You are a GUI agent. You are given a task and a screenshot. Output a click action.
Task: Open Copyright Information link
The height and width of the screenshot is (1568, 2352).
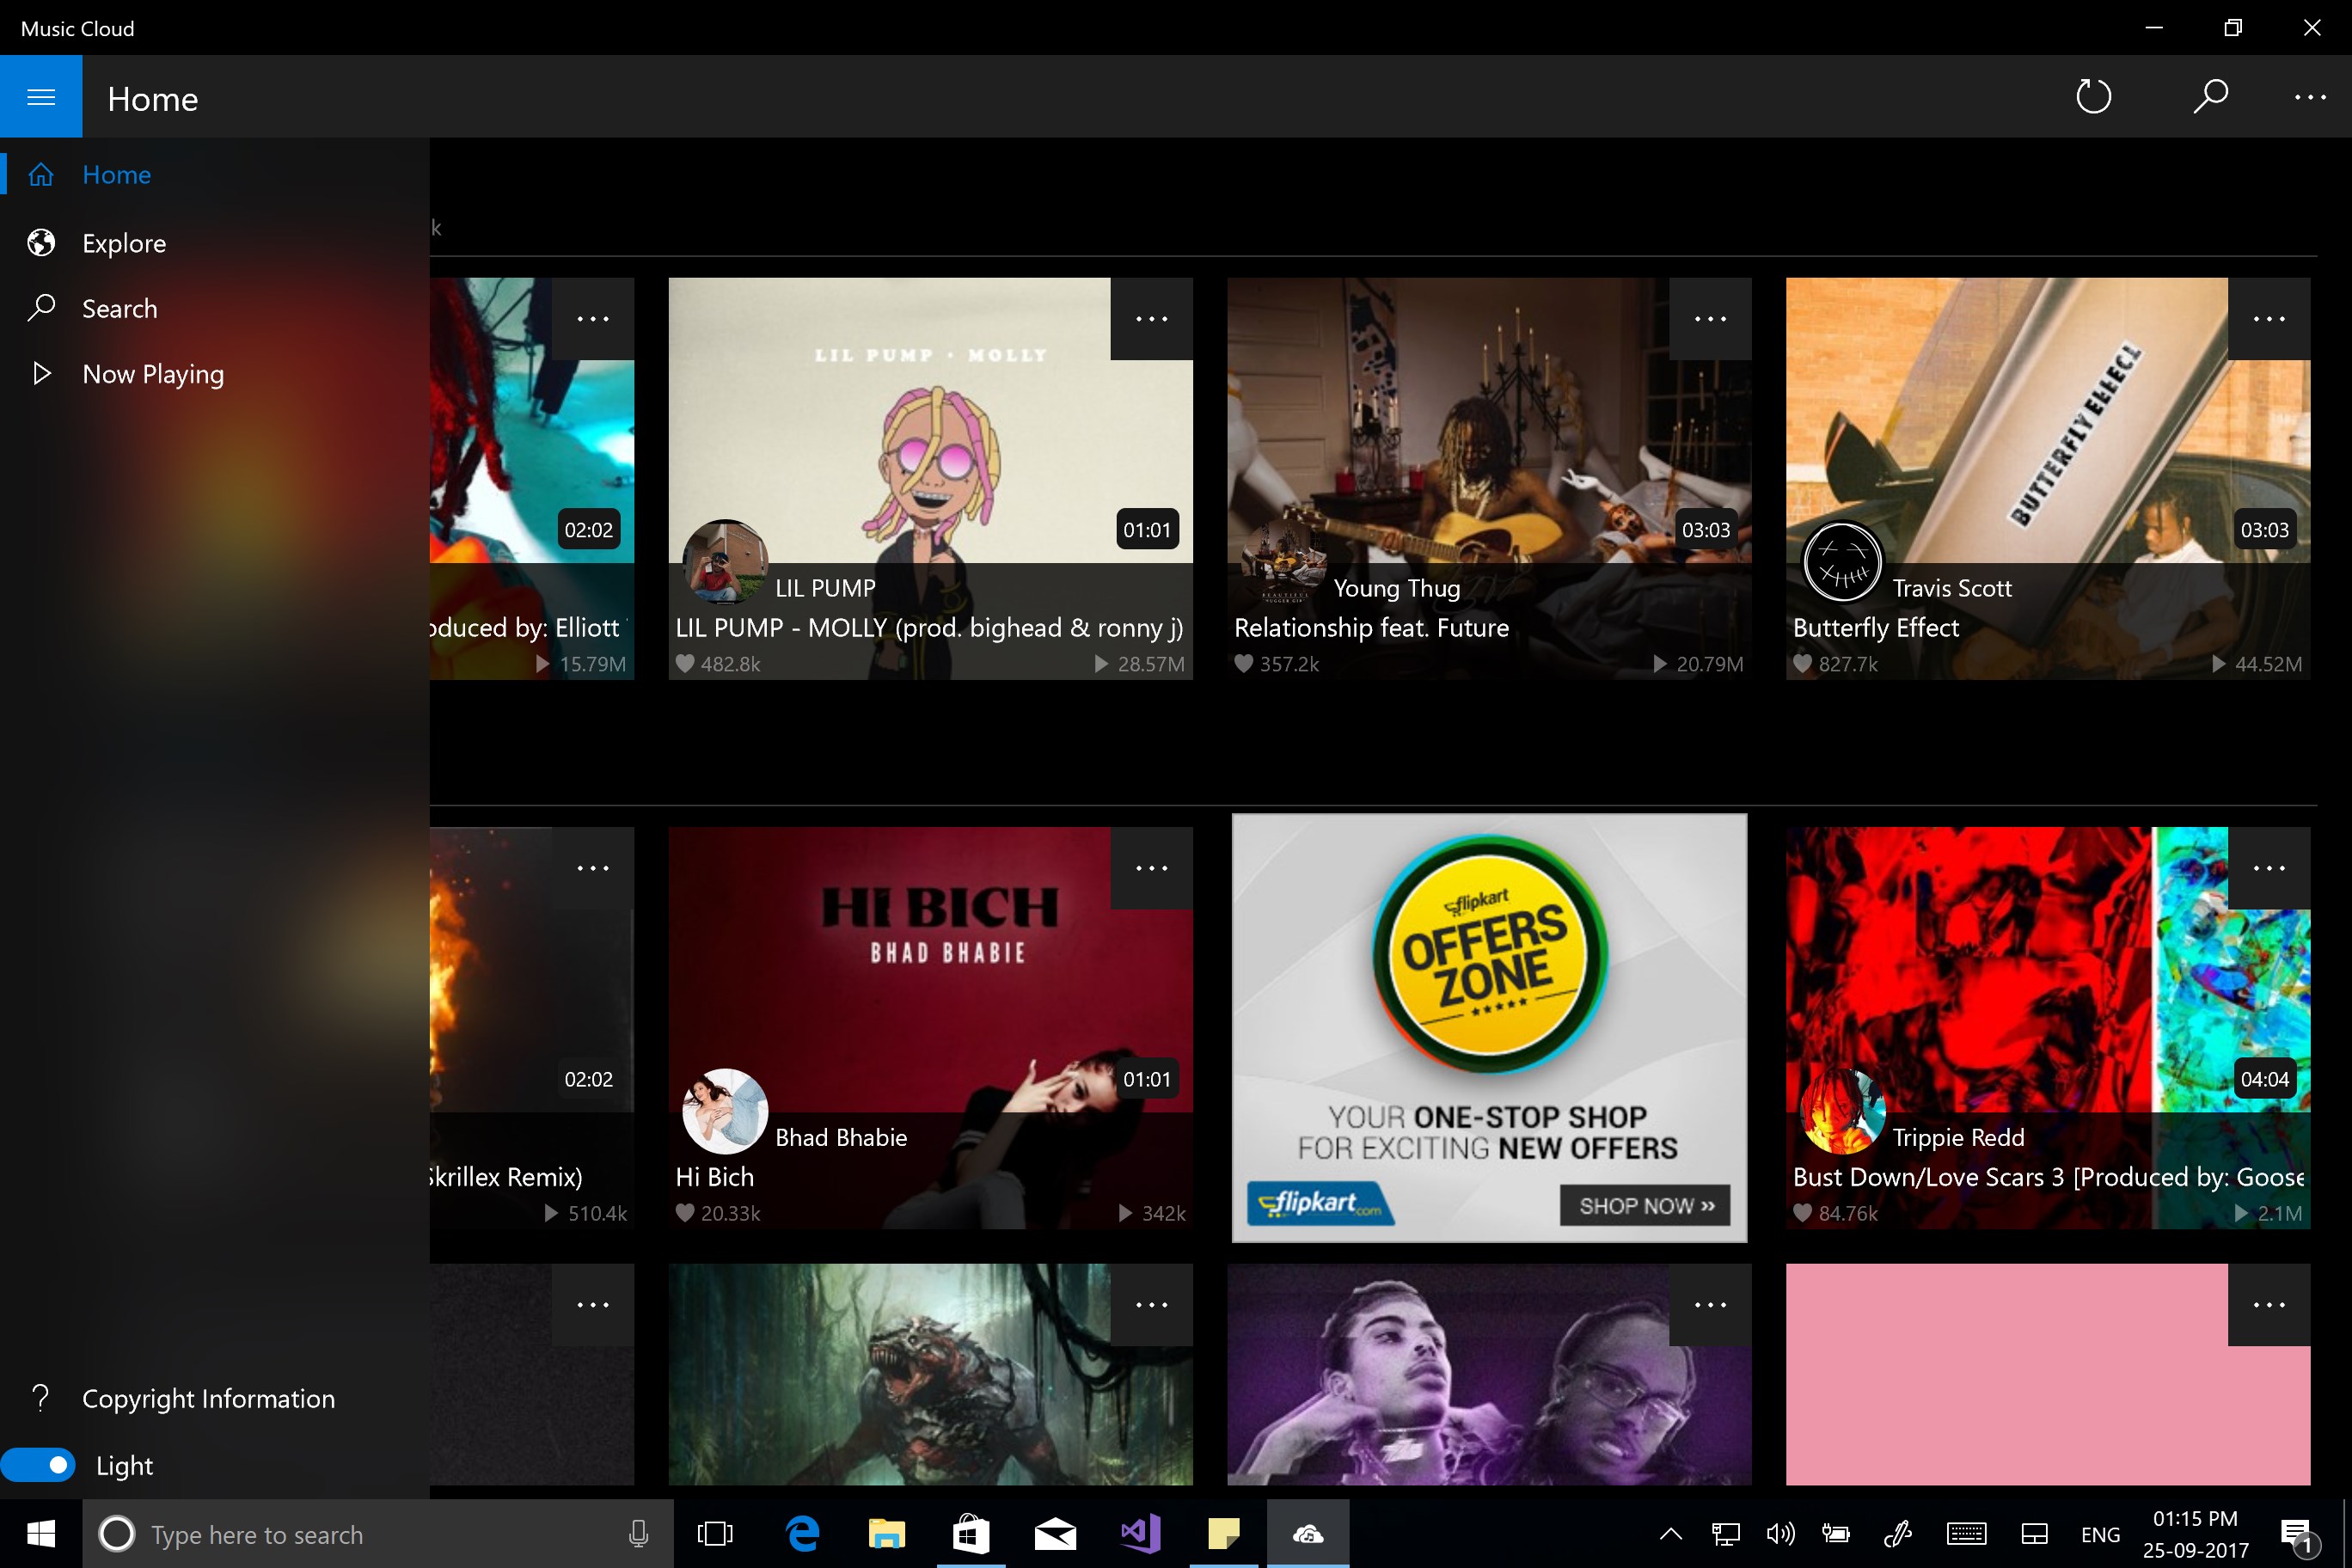(x=208, y=1398)
